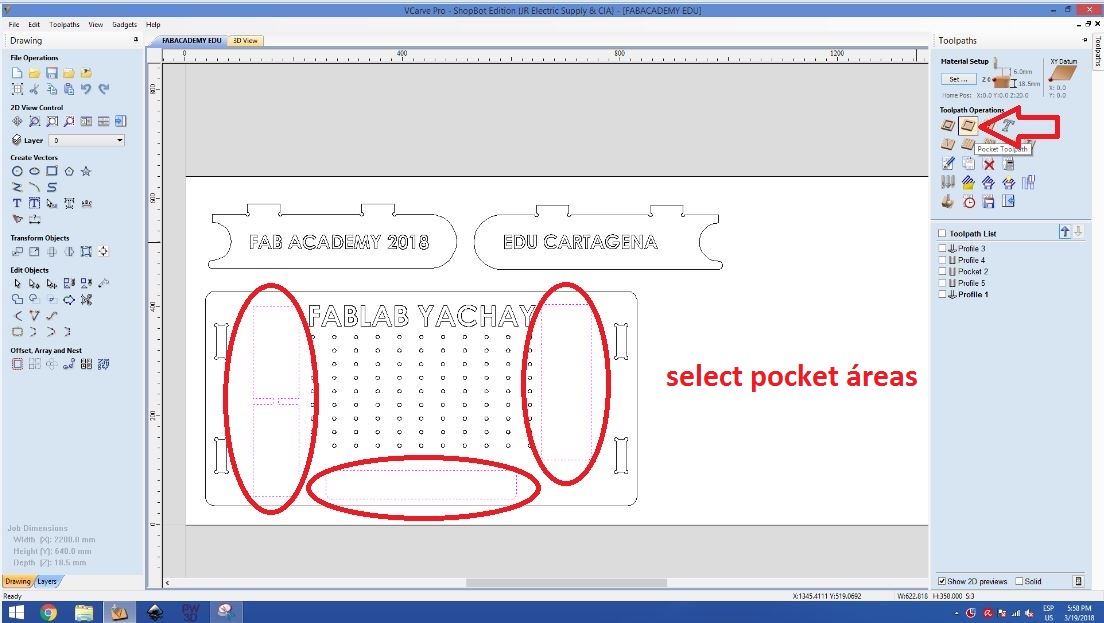Open the Profile Toolpath operation

click(x=948, y=126)
